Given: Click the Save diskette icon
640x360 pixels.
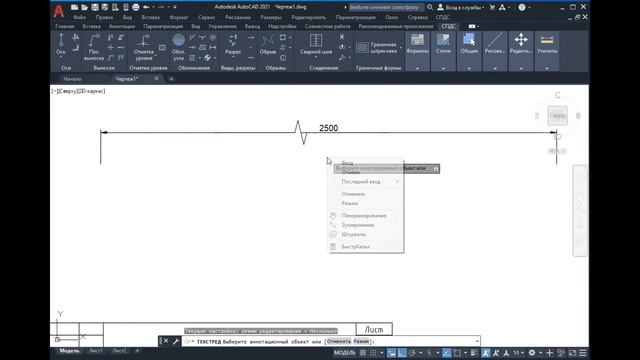Looking at the screenshot, I should coord(95,7).
